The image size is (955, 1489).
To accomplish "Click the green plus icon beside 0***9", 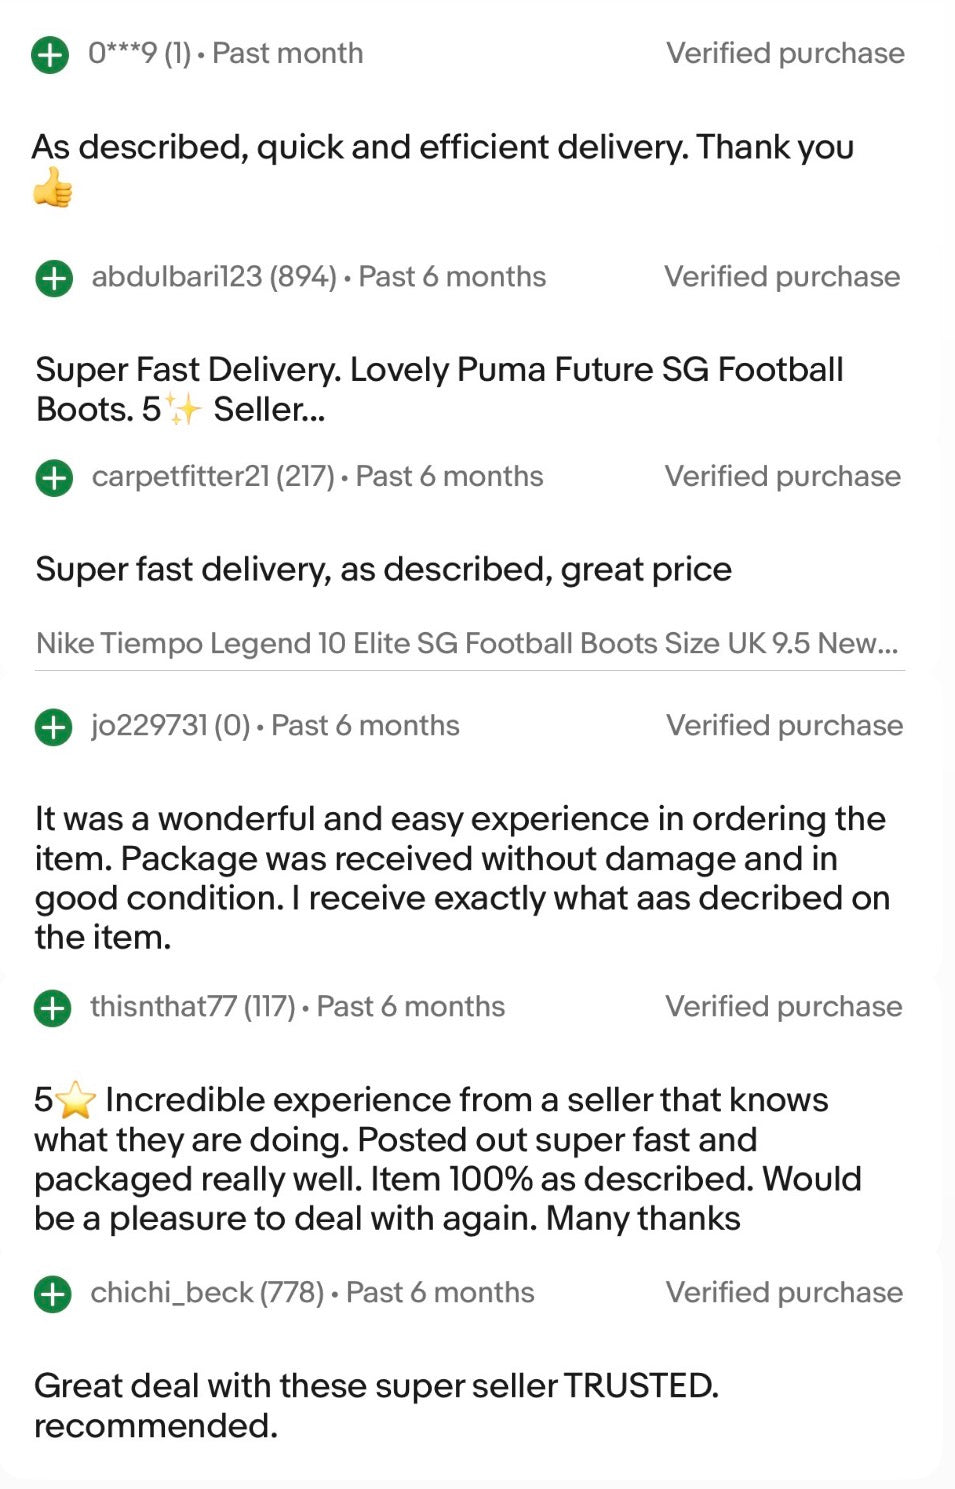I will click(50, 54).
